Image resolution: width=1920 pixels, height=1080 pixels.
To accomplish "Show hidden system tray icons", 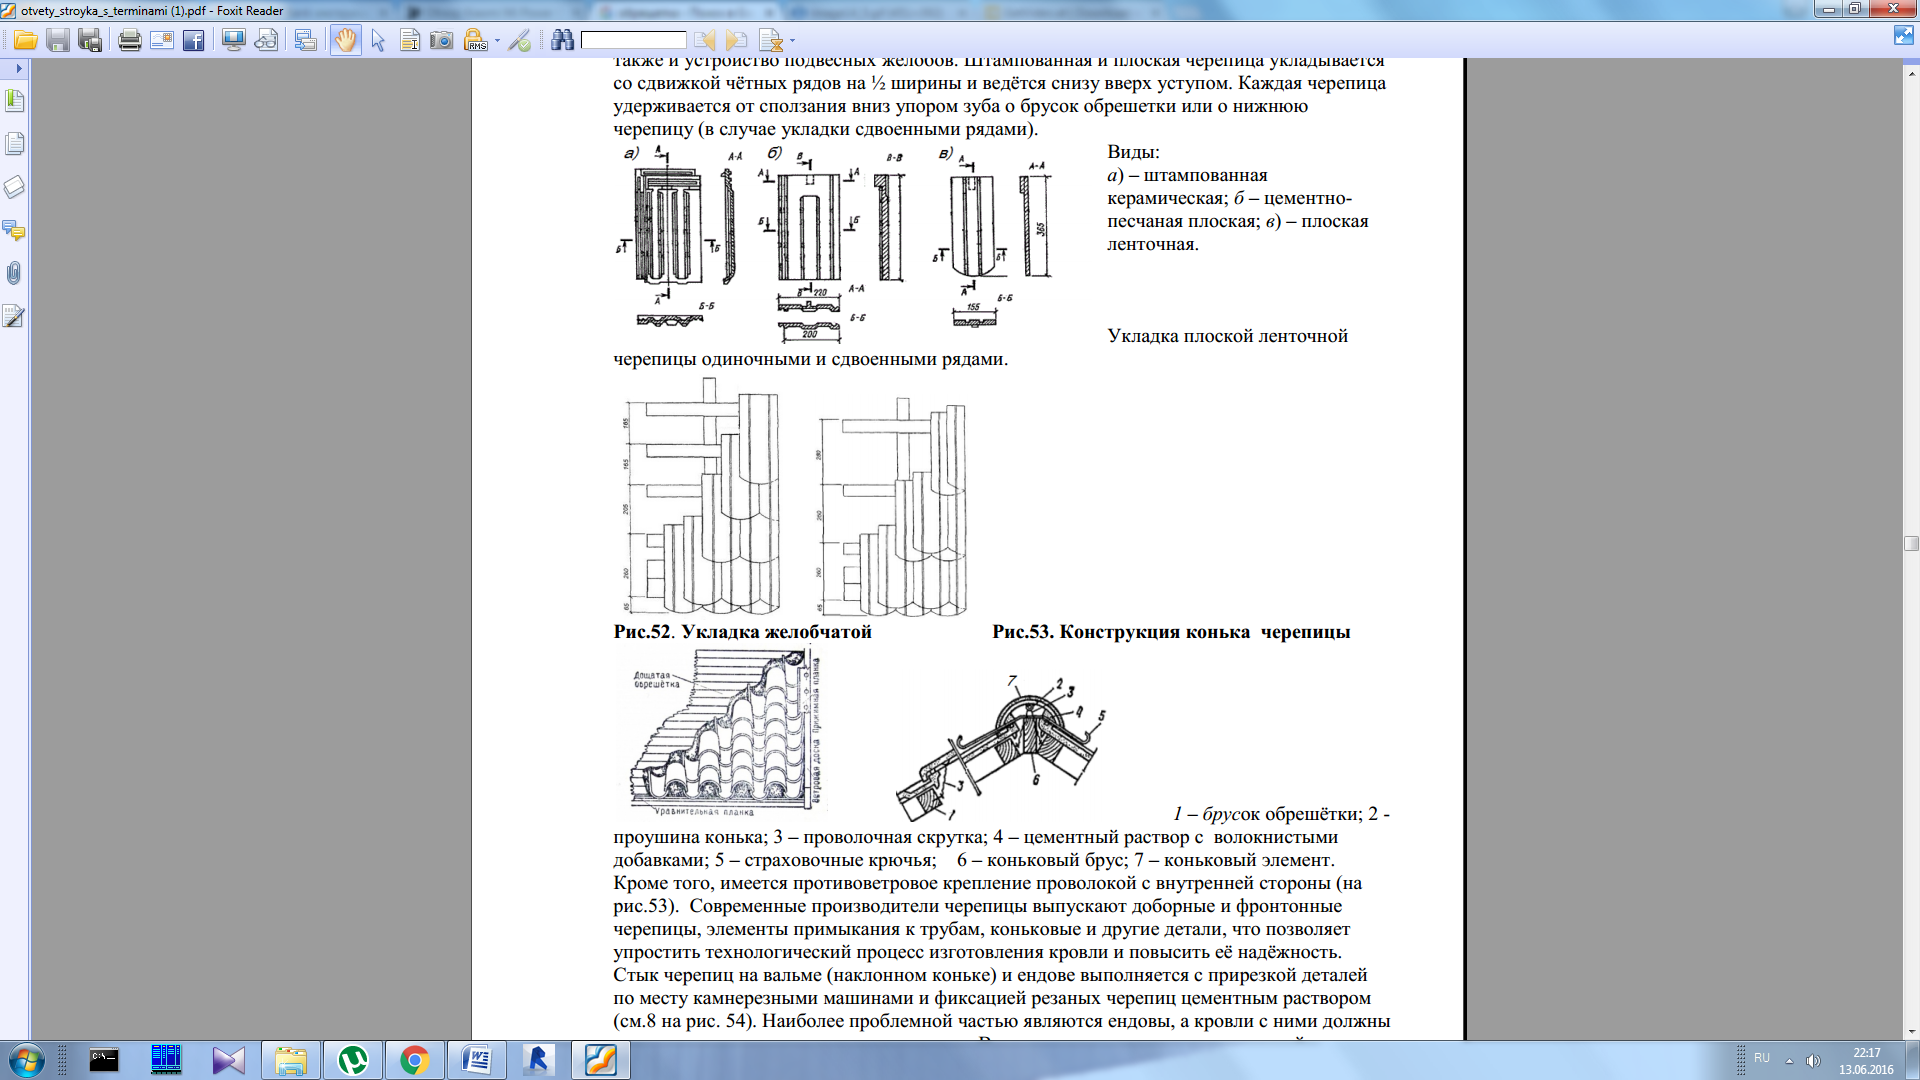I will [1789, 1060].
